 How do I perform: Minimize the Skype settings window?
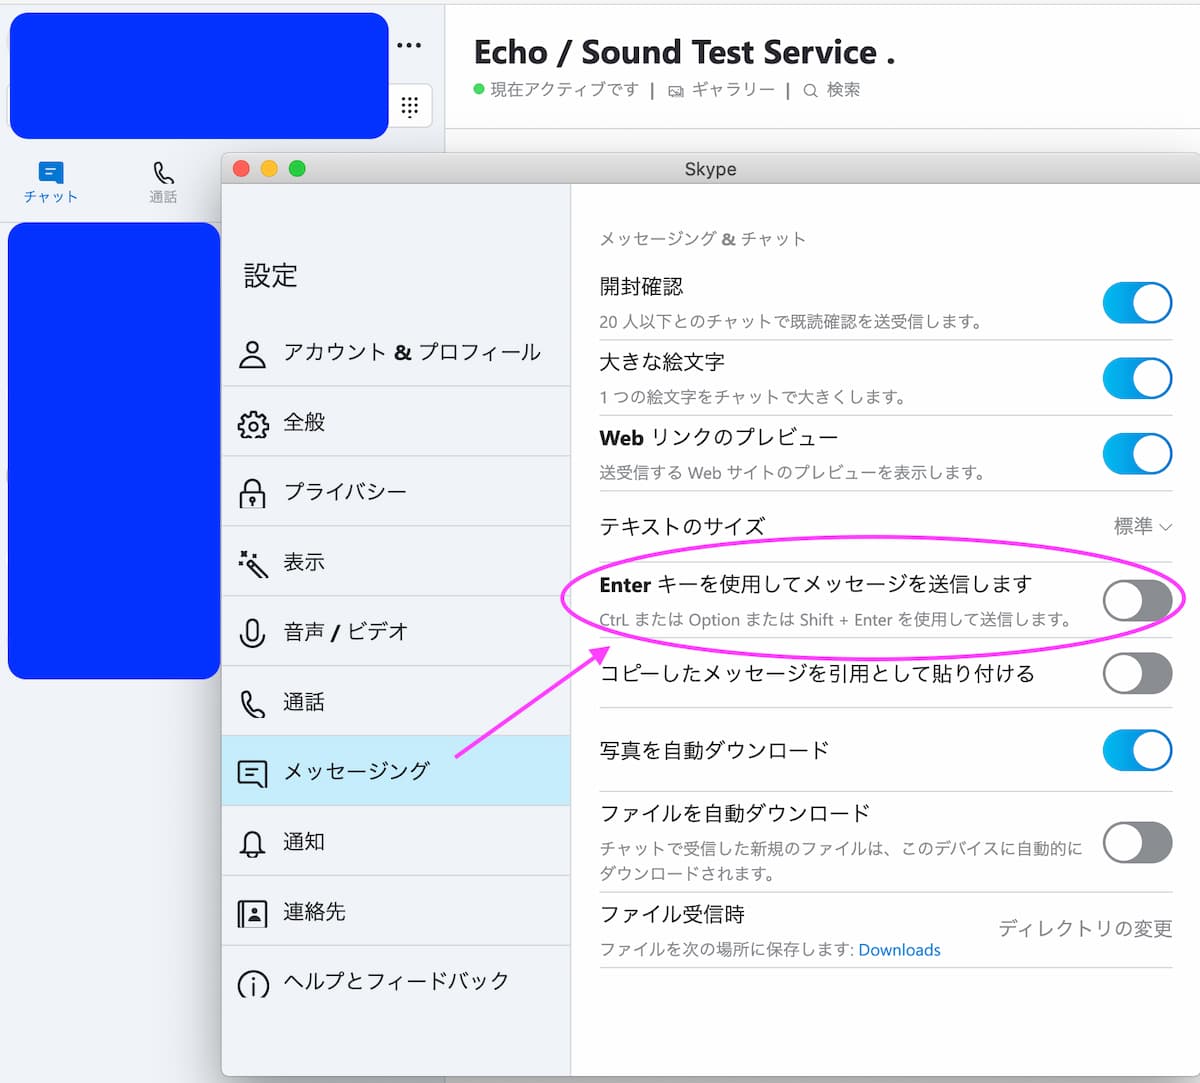tap(269, 168)
